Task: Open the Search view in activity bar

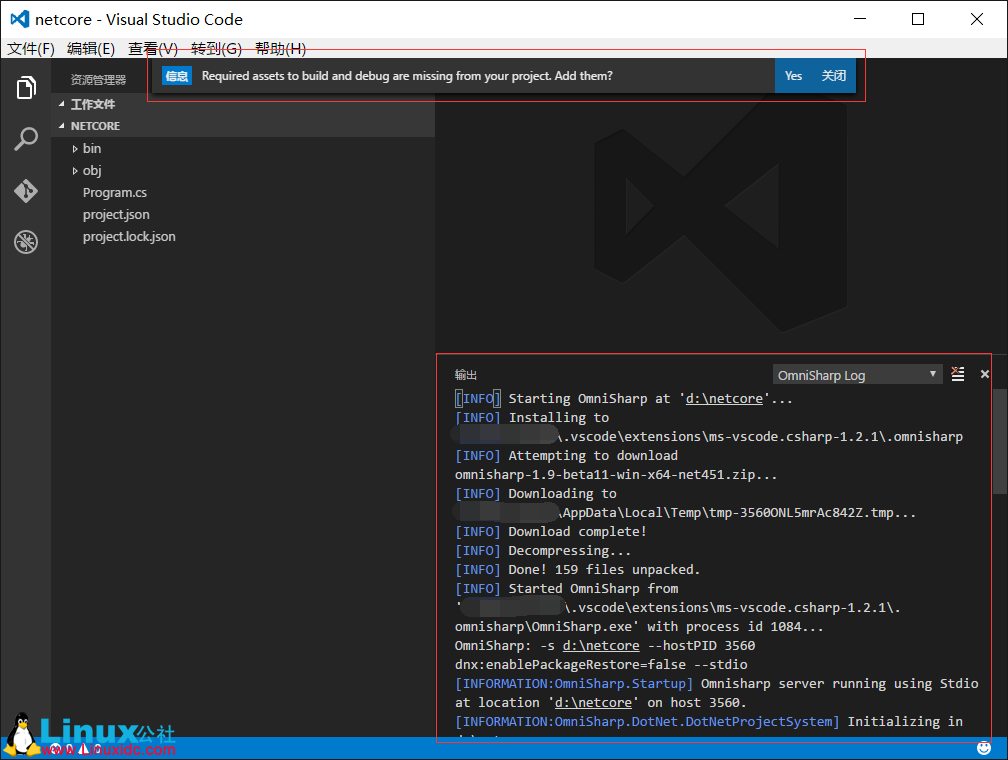Action: click(x=26, y=139)
